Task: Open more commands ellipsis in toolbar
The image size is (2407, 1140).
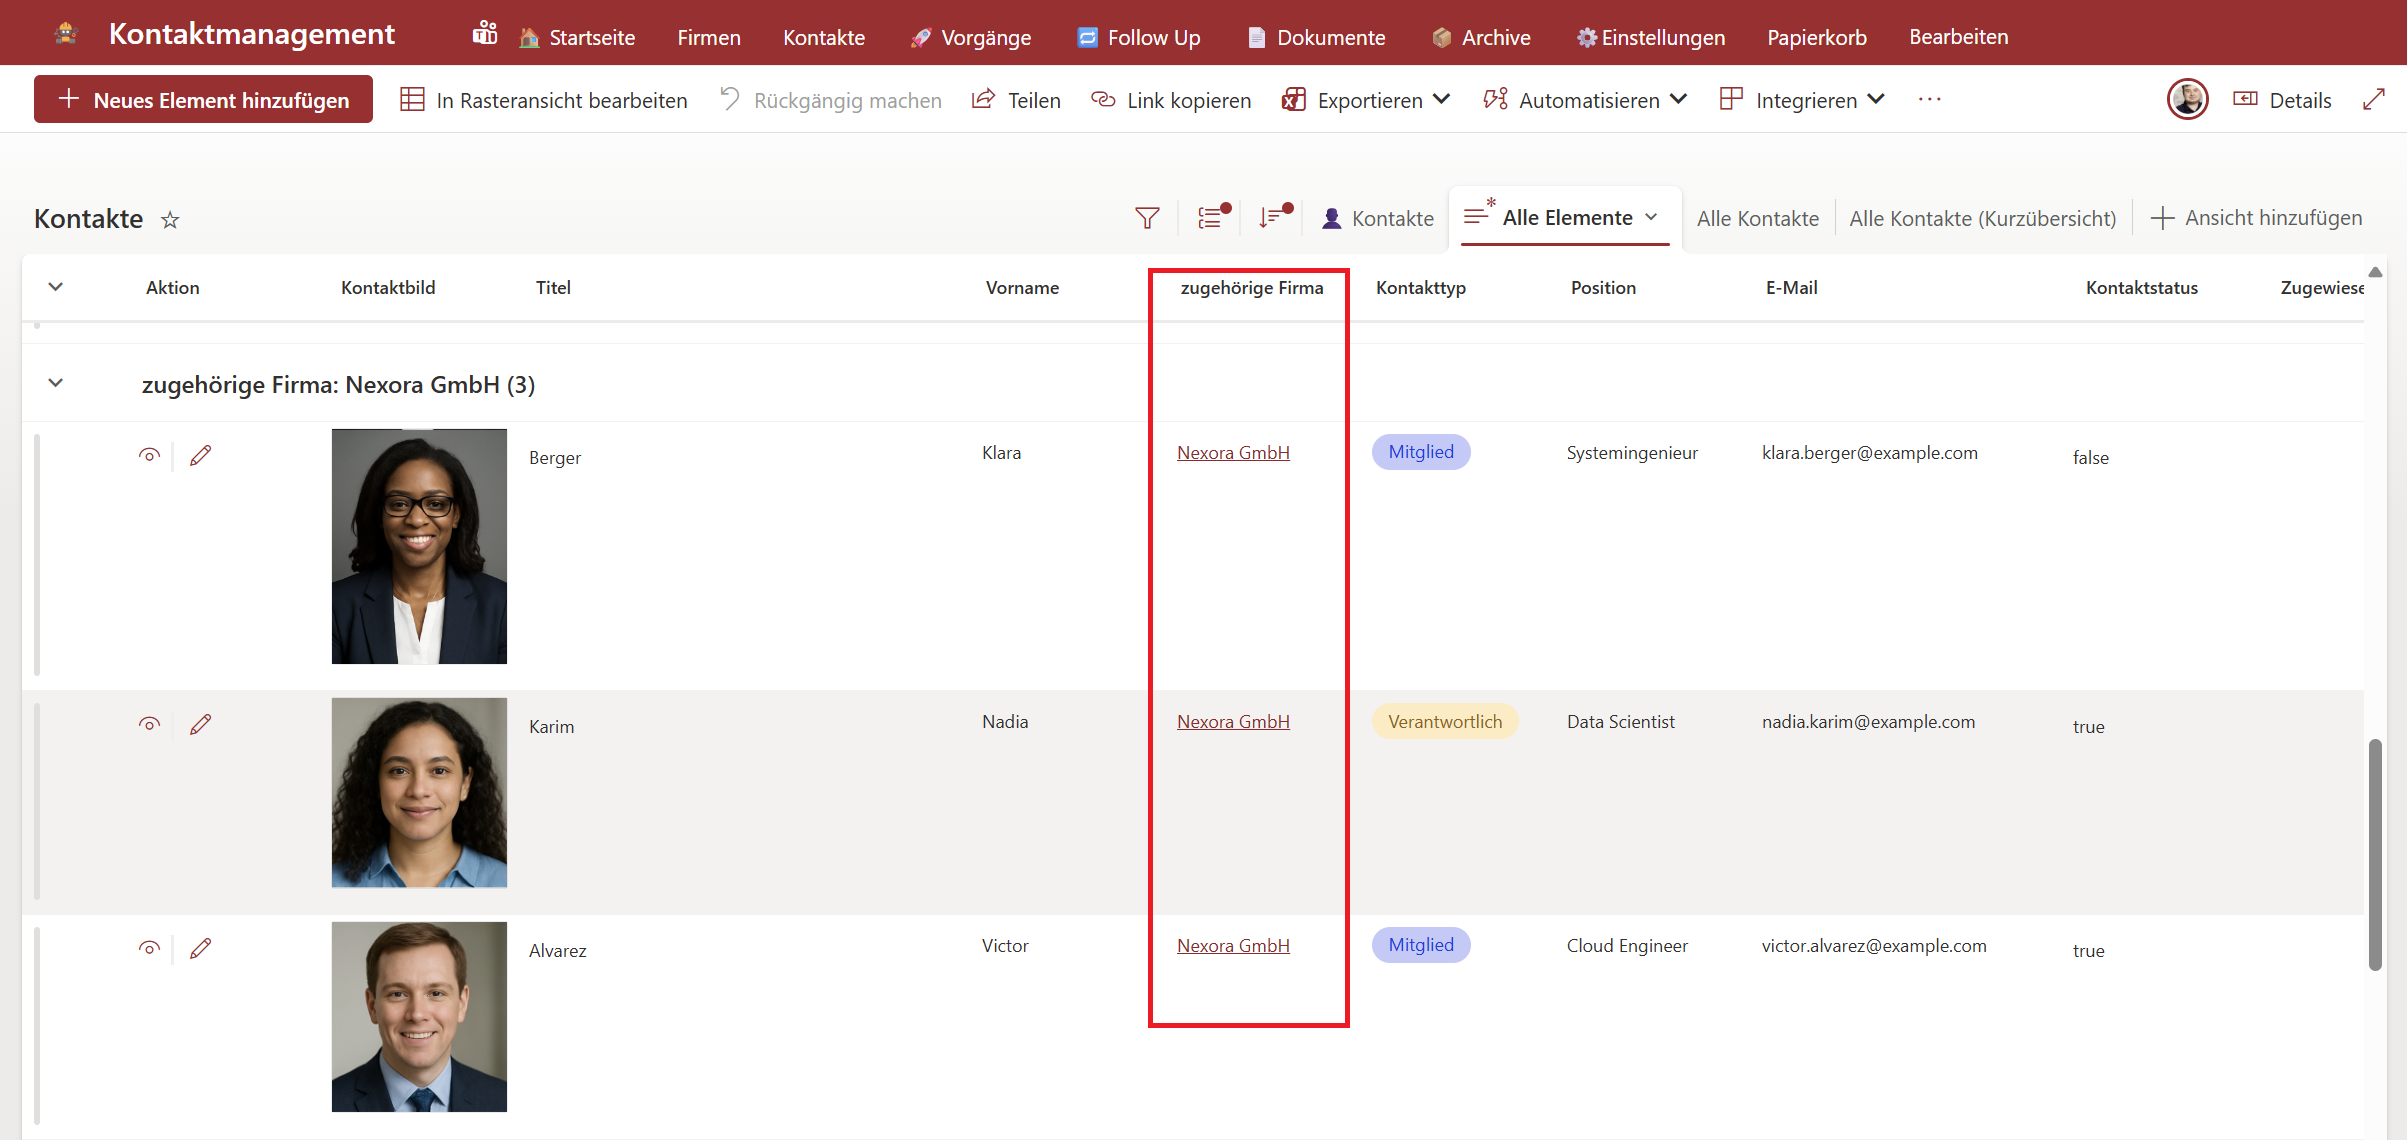Action: point(1929,100)
